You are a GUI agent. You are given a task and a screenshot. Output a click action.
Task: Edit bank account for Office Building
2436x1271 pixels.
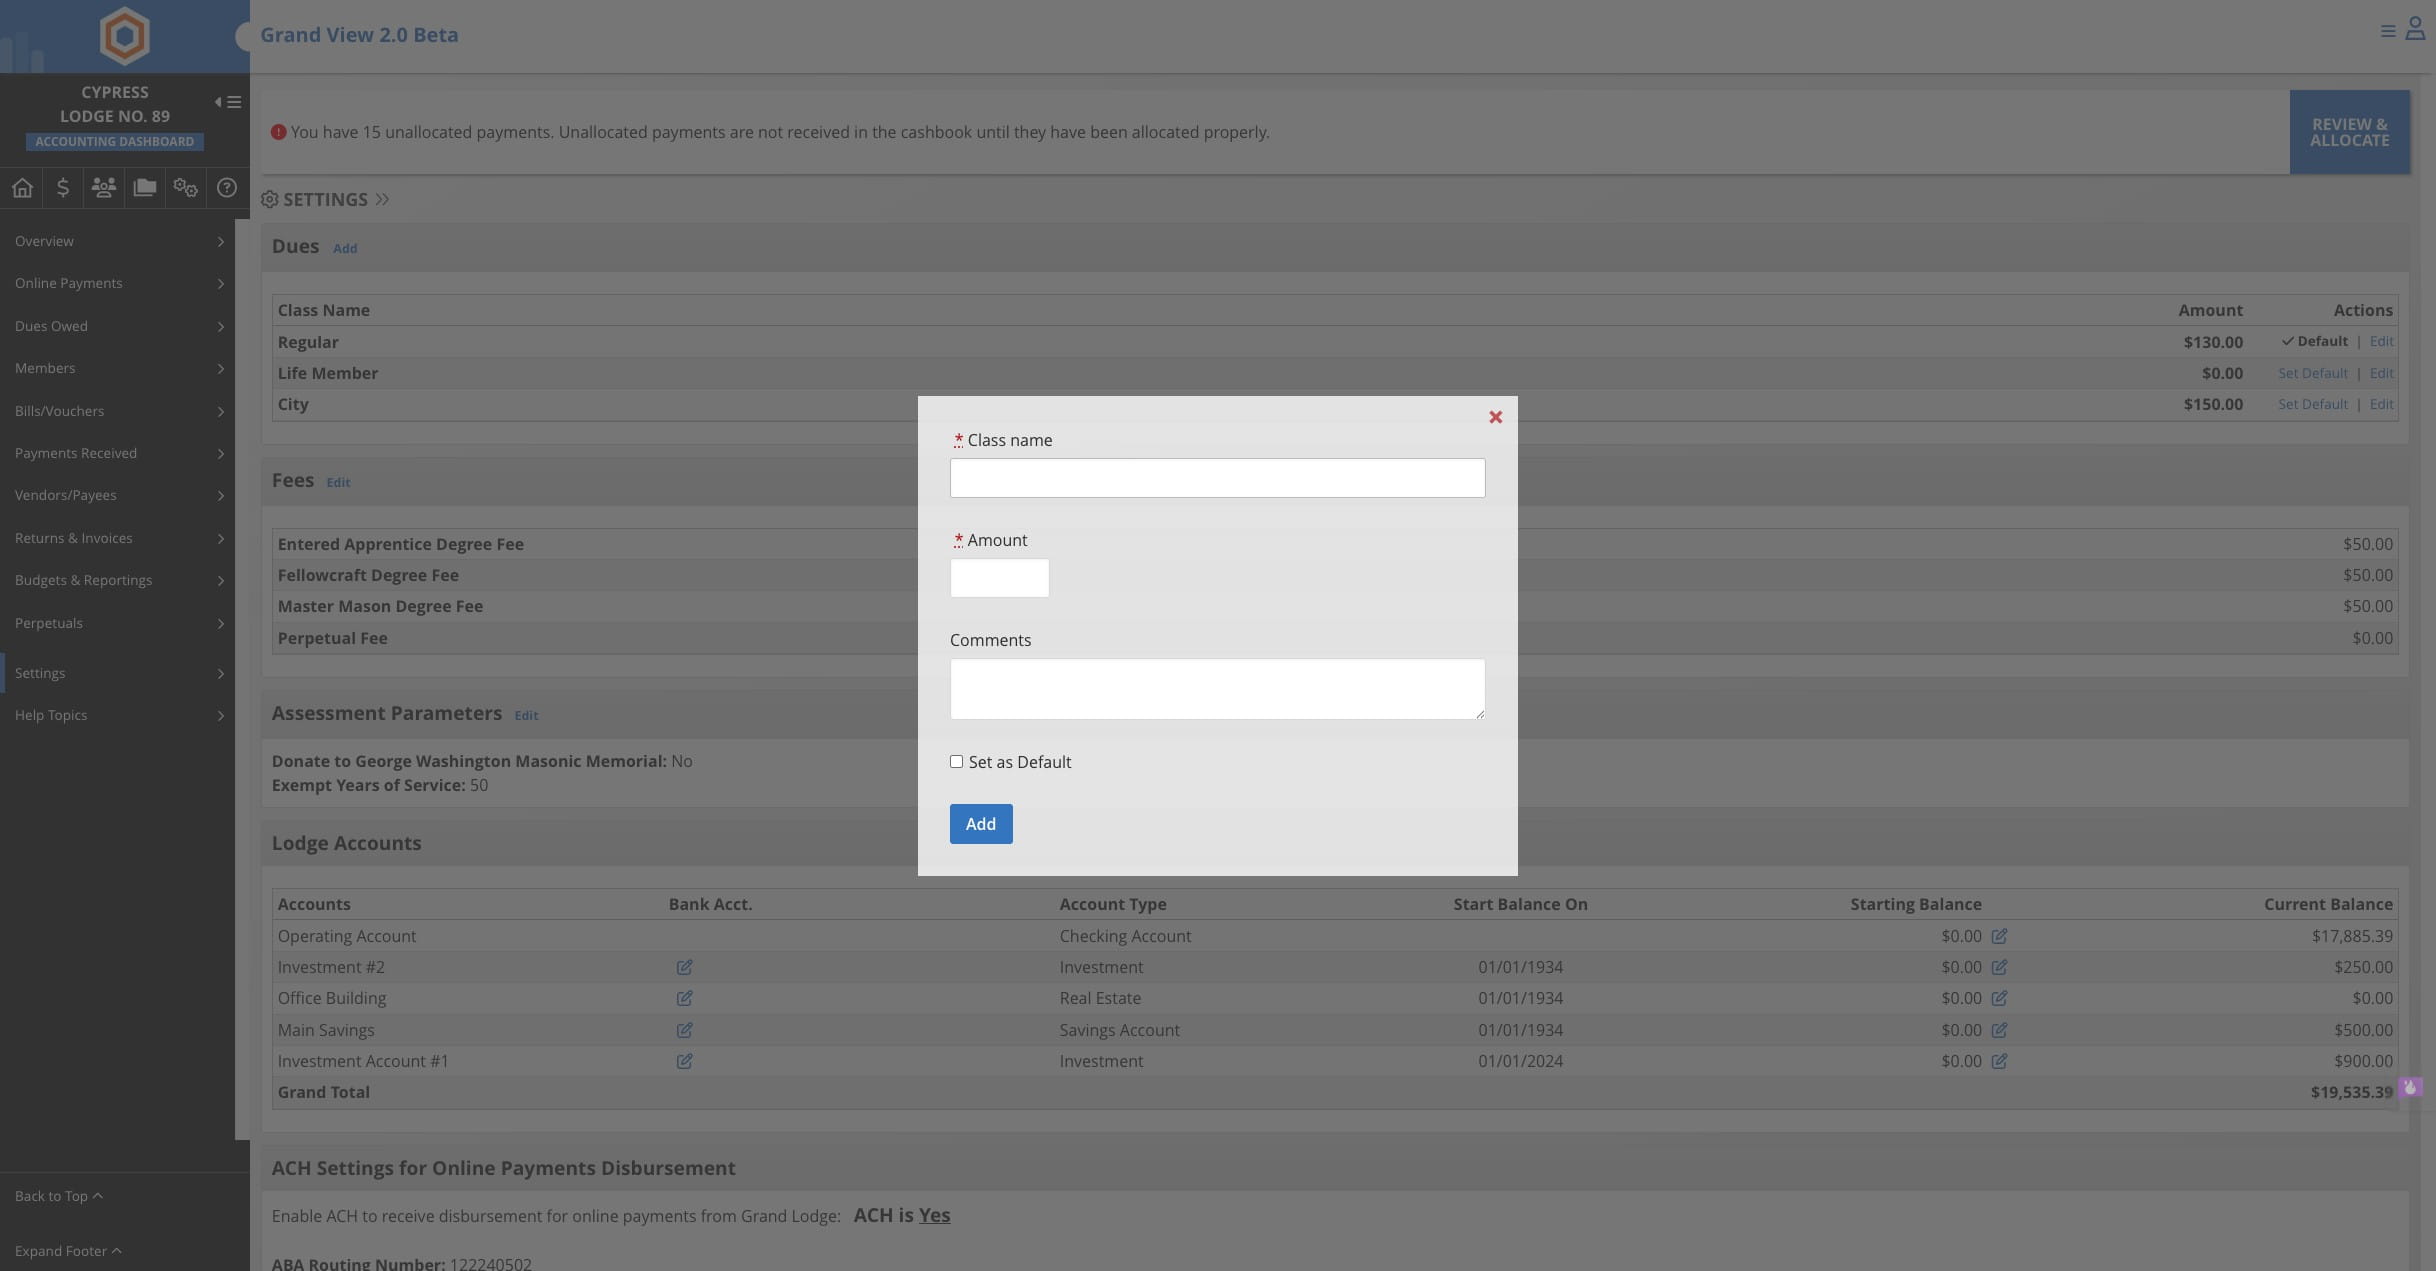tap(684, 998)
